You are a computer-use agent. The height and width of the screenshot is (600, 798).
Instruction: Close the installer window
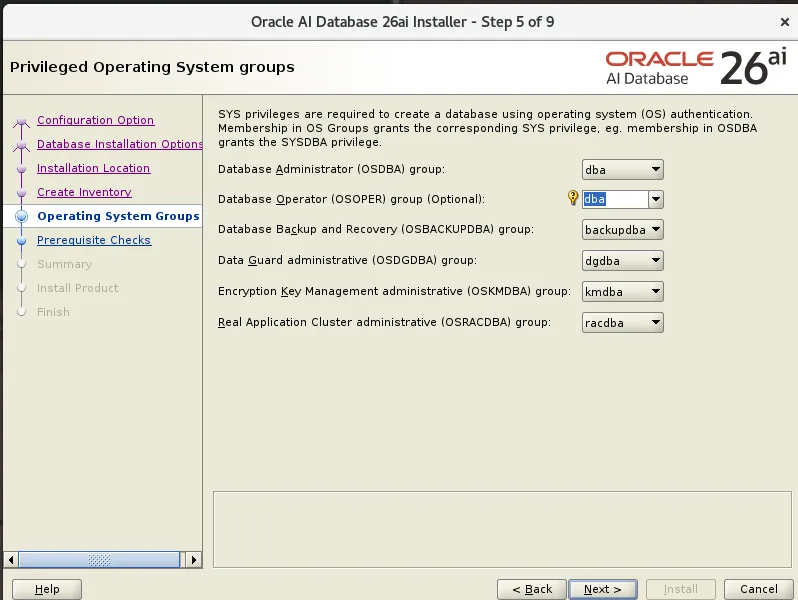click(x=784, y=22)
